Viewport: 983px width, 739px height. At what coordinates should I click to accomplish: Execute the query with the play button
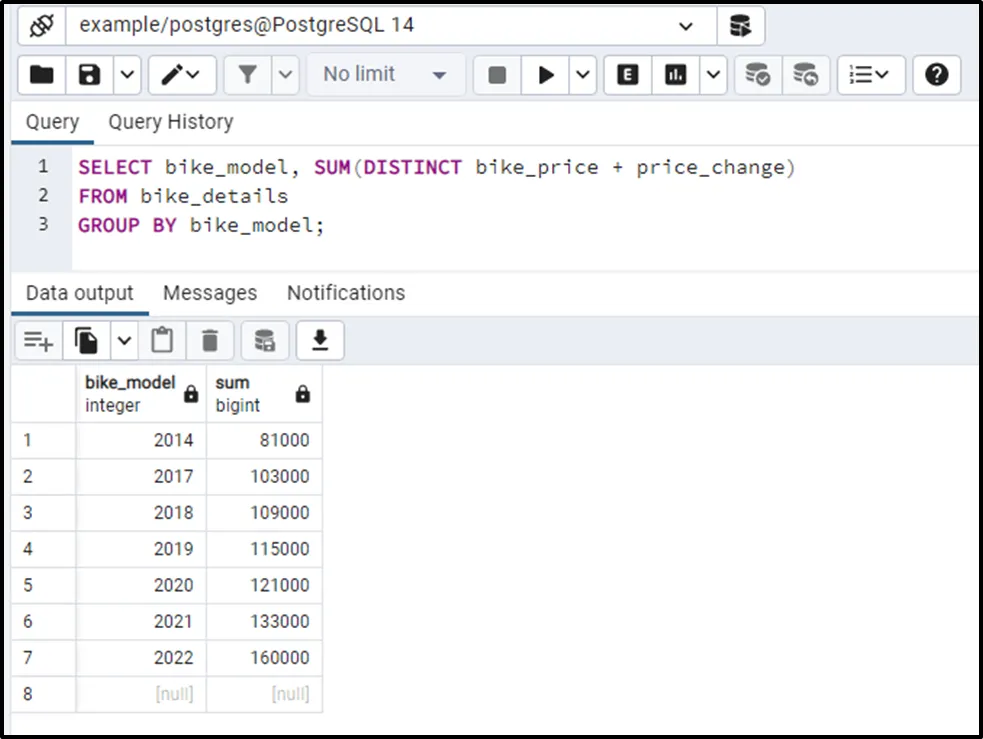click(x=546, y=75)
